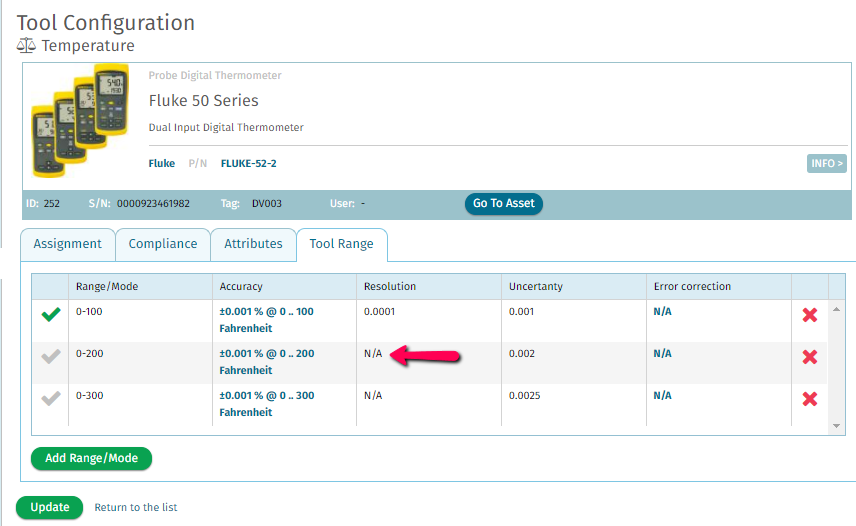Click uncertainty value 0.002
This screenshot has width=856, height=526.
pyautogui.click(x=522, y=354)
